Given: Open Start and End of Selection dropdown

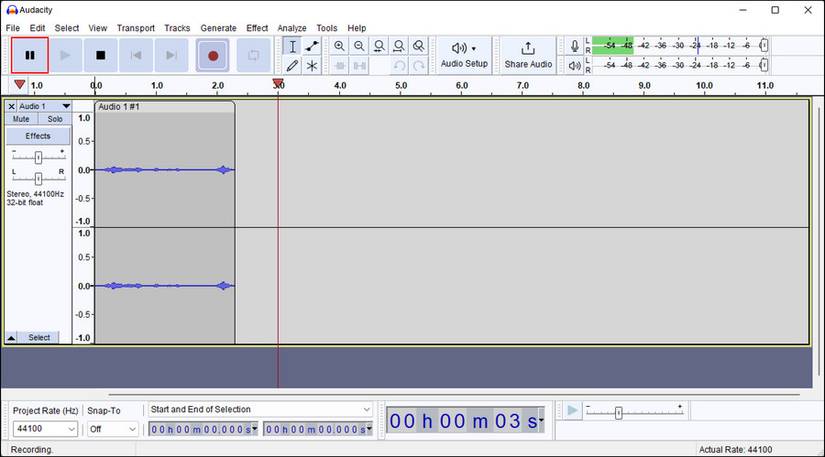Looking at the screenshot, I should point(260,409).
